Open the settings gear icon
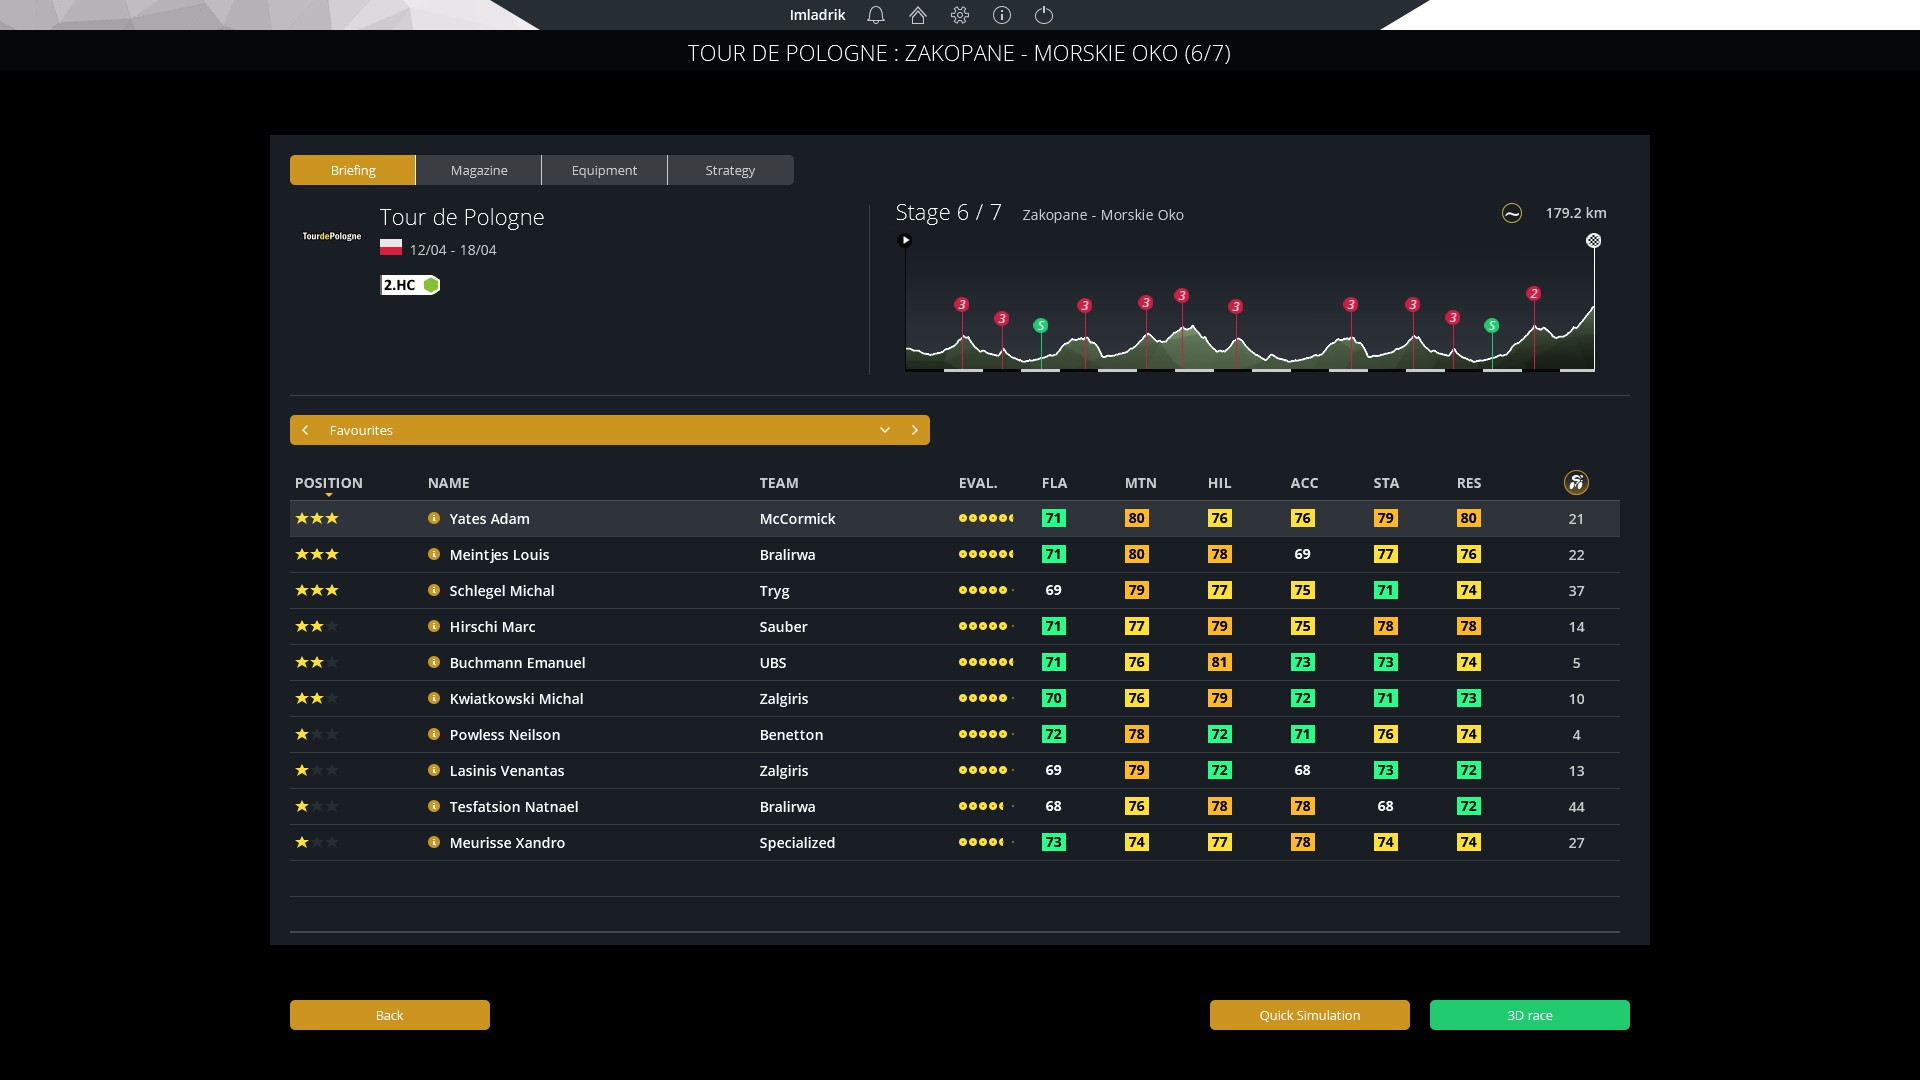1920x1080 pixels. tap(960, 15)
